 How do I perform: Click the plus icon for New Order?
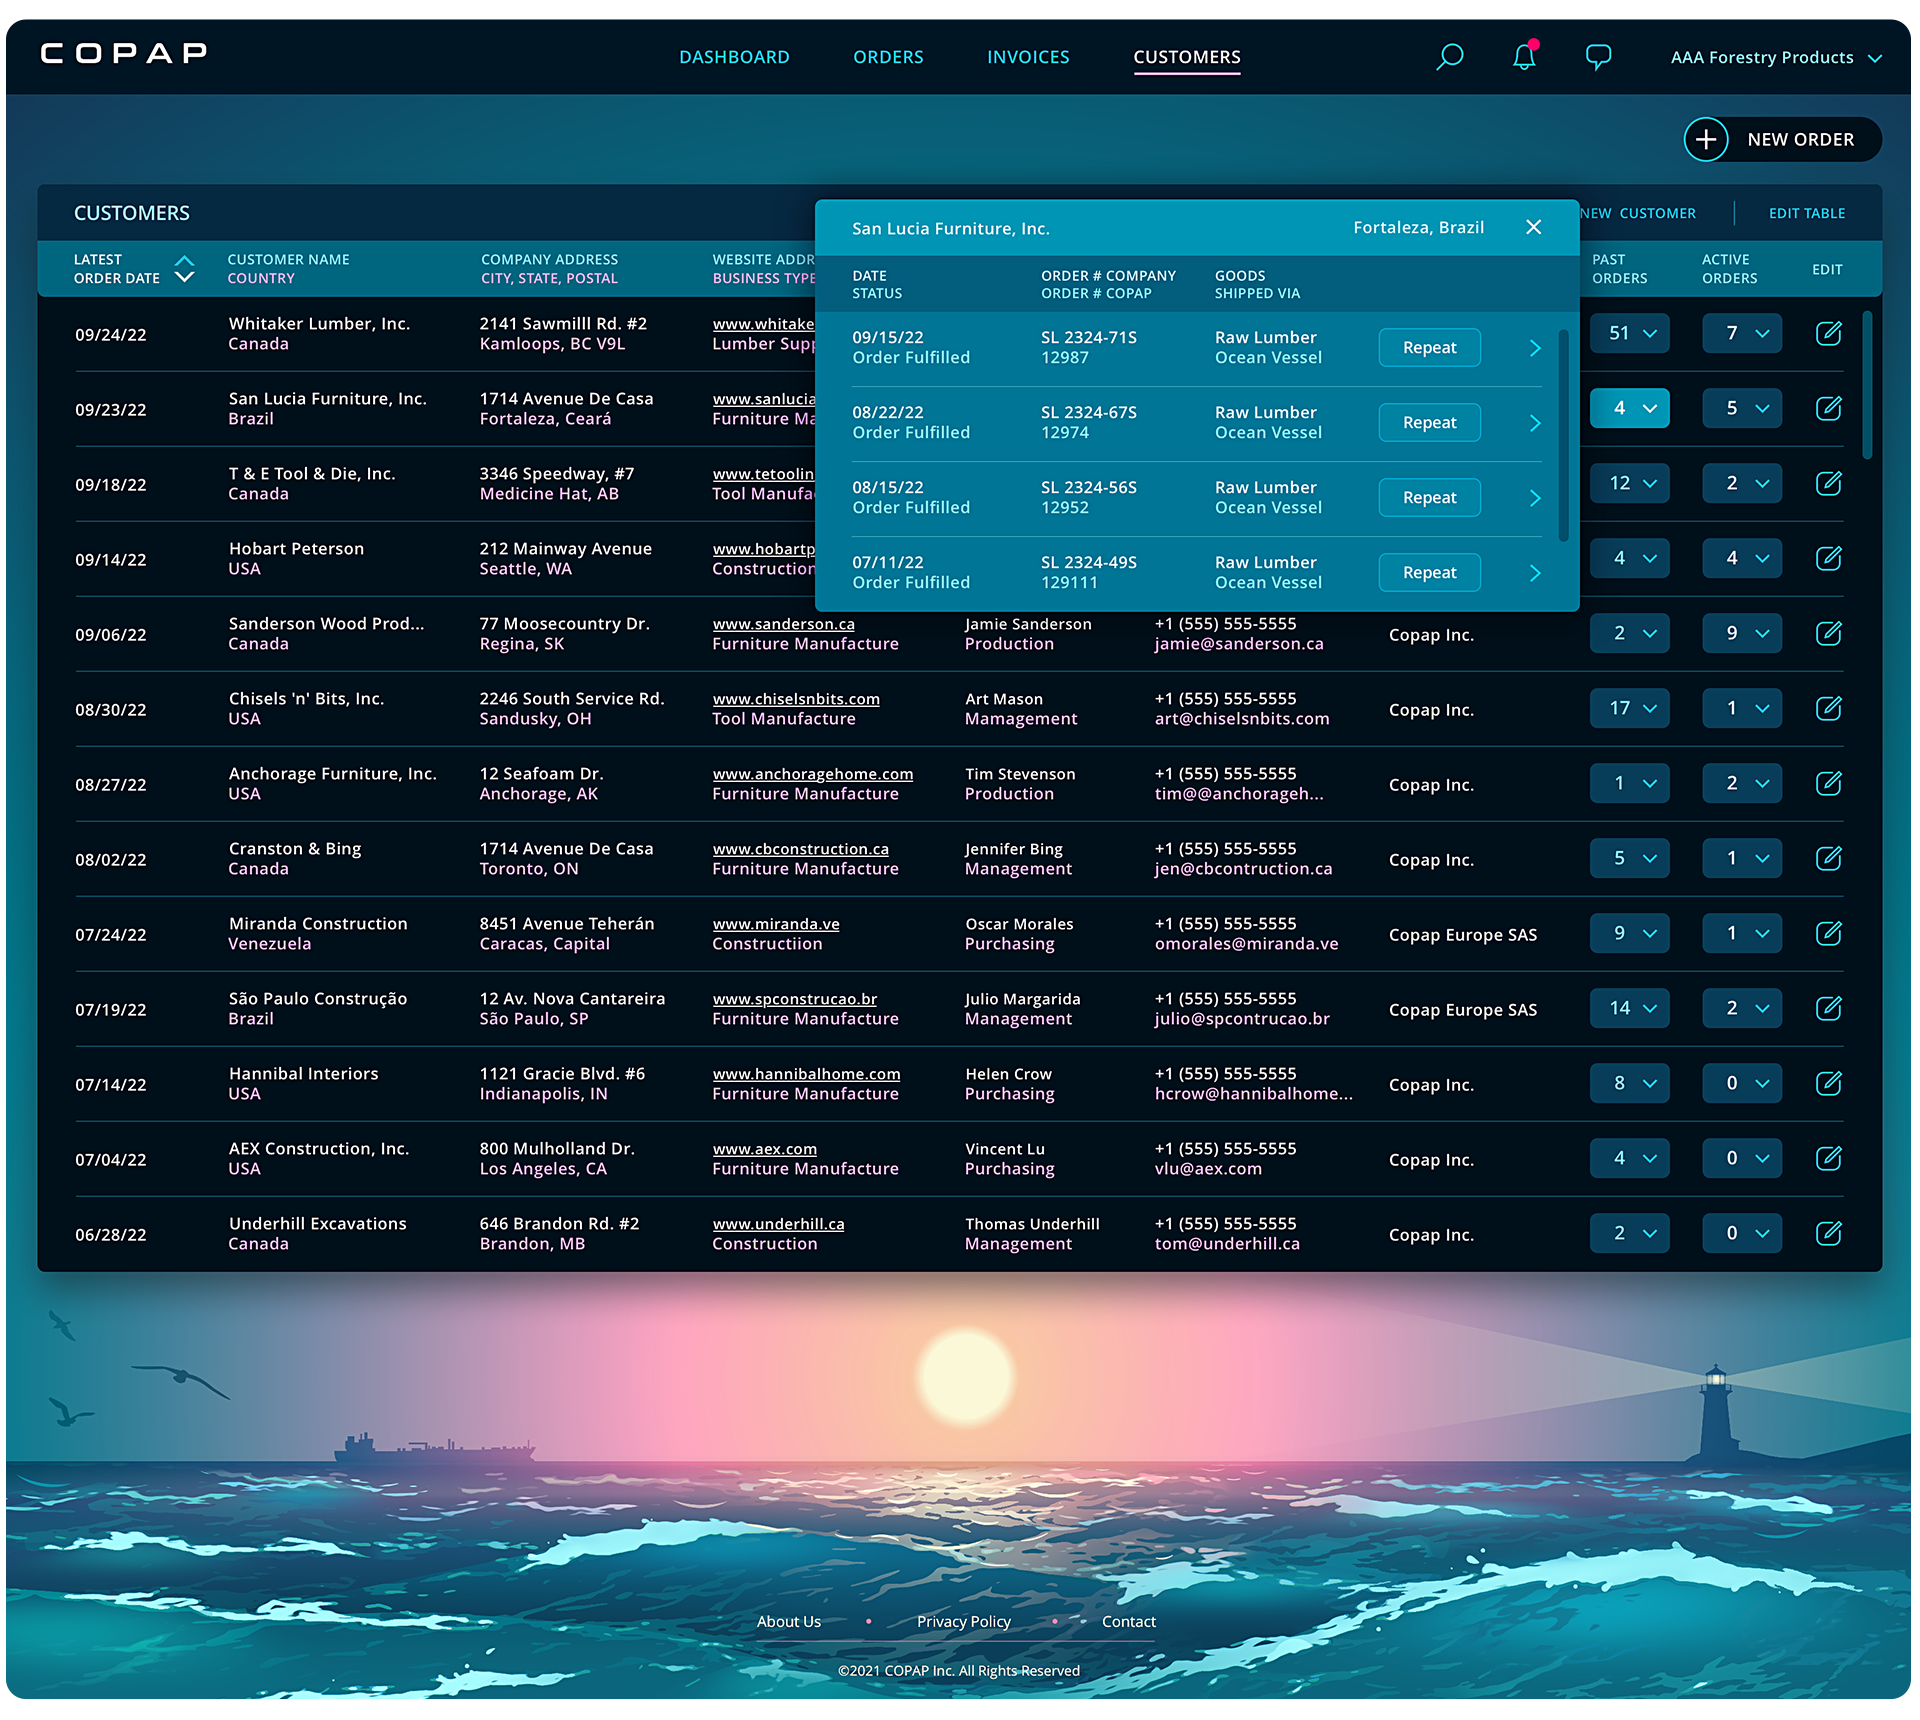1706,139
